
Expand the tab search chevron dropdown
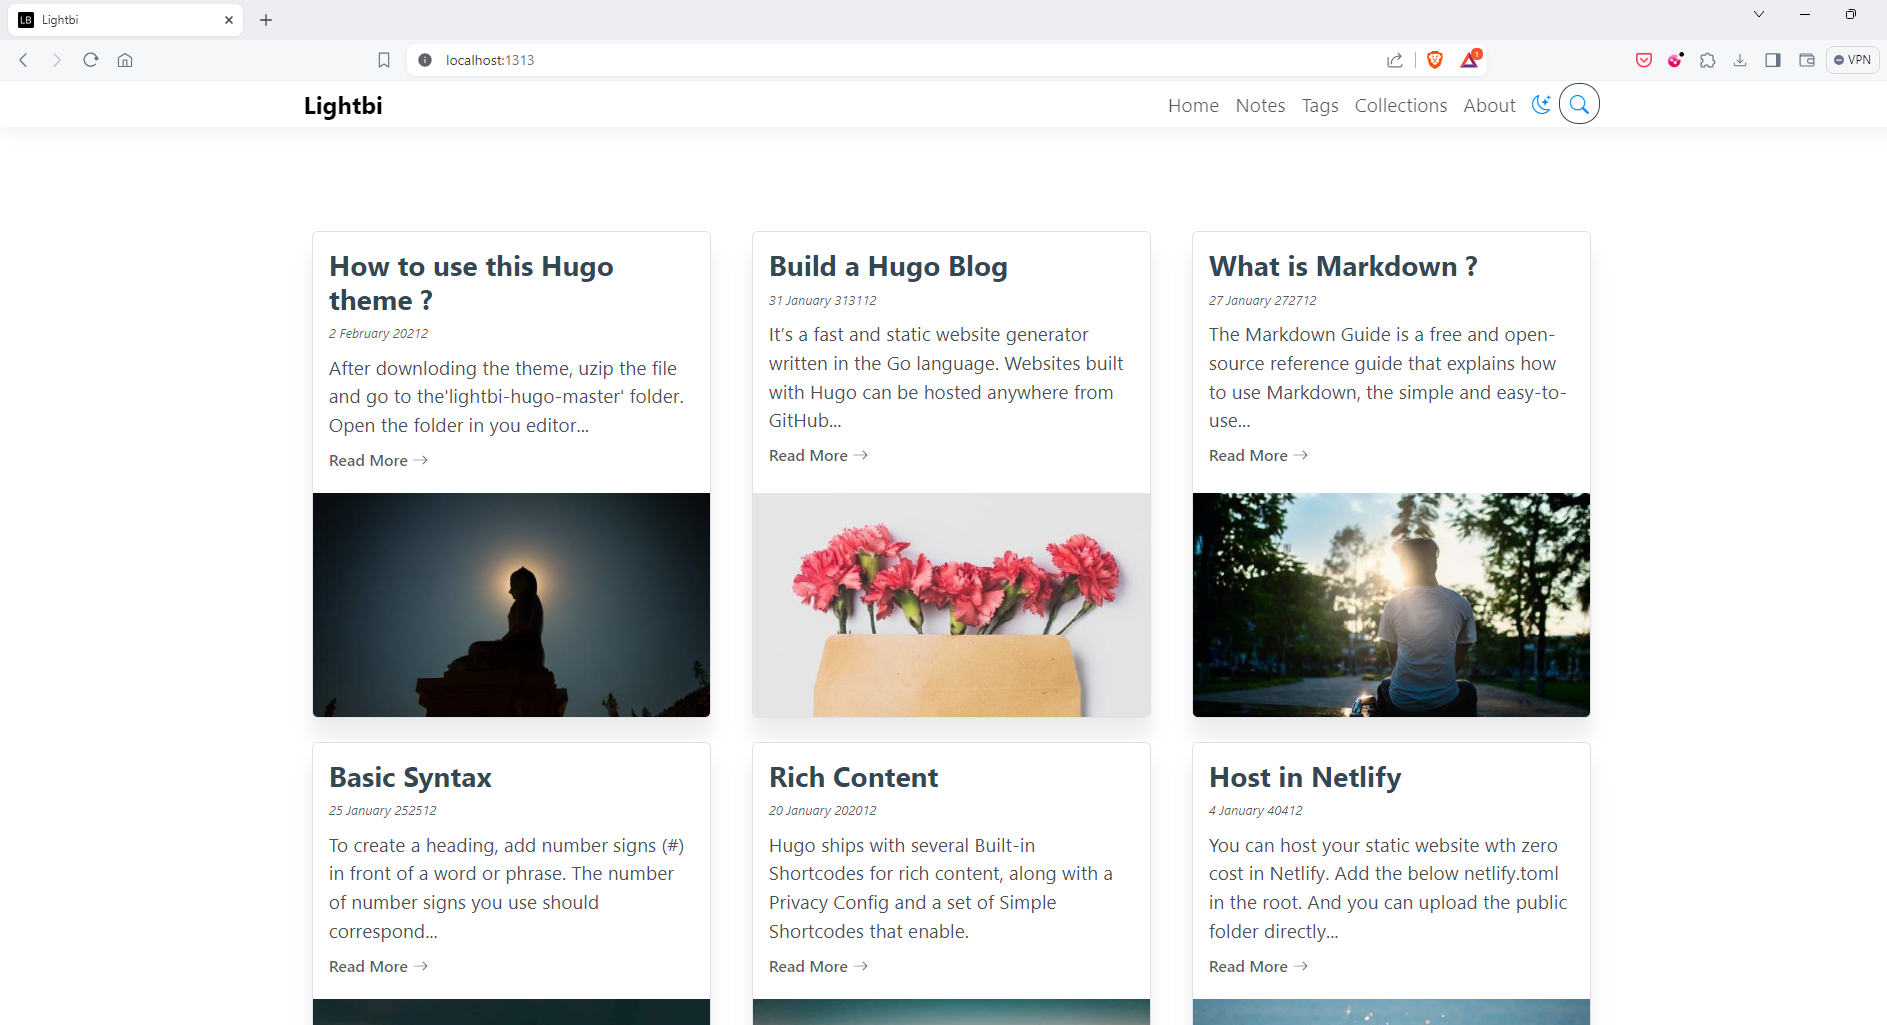pos(1759,14)
